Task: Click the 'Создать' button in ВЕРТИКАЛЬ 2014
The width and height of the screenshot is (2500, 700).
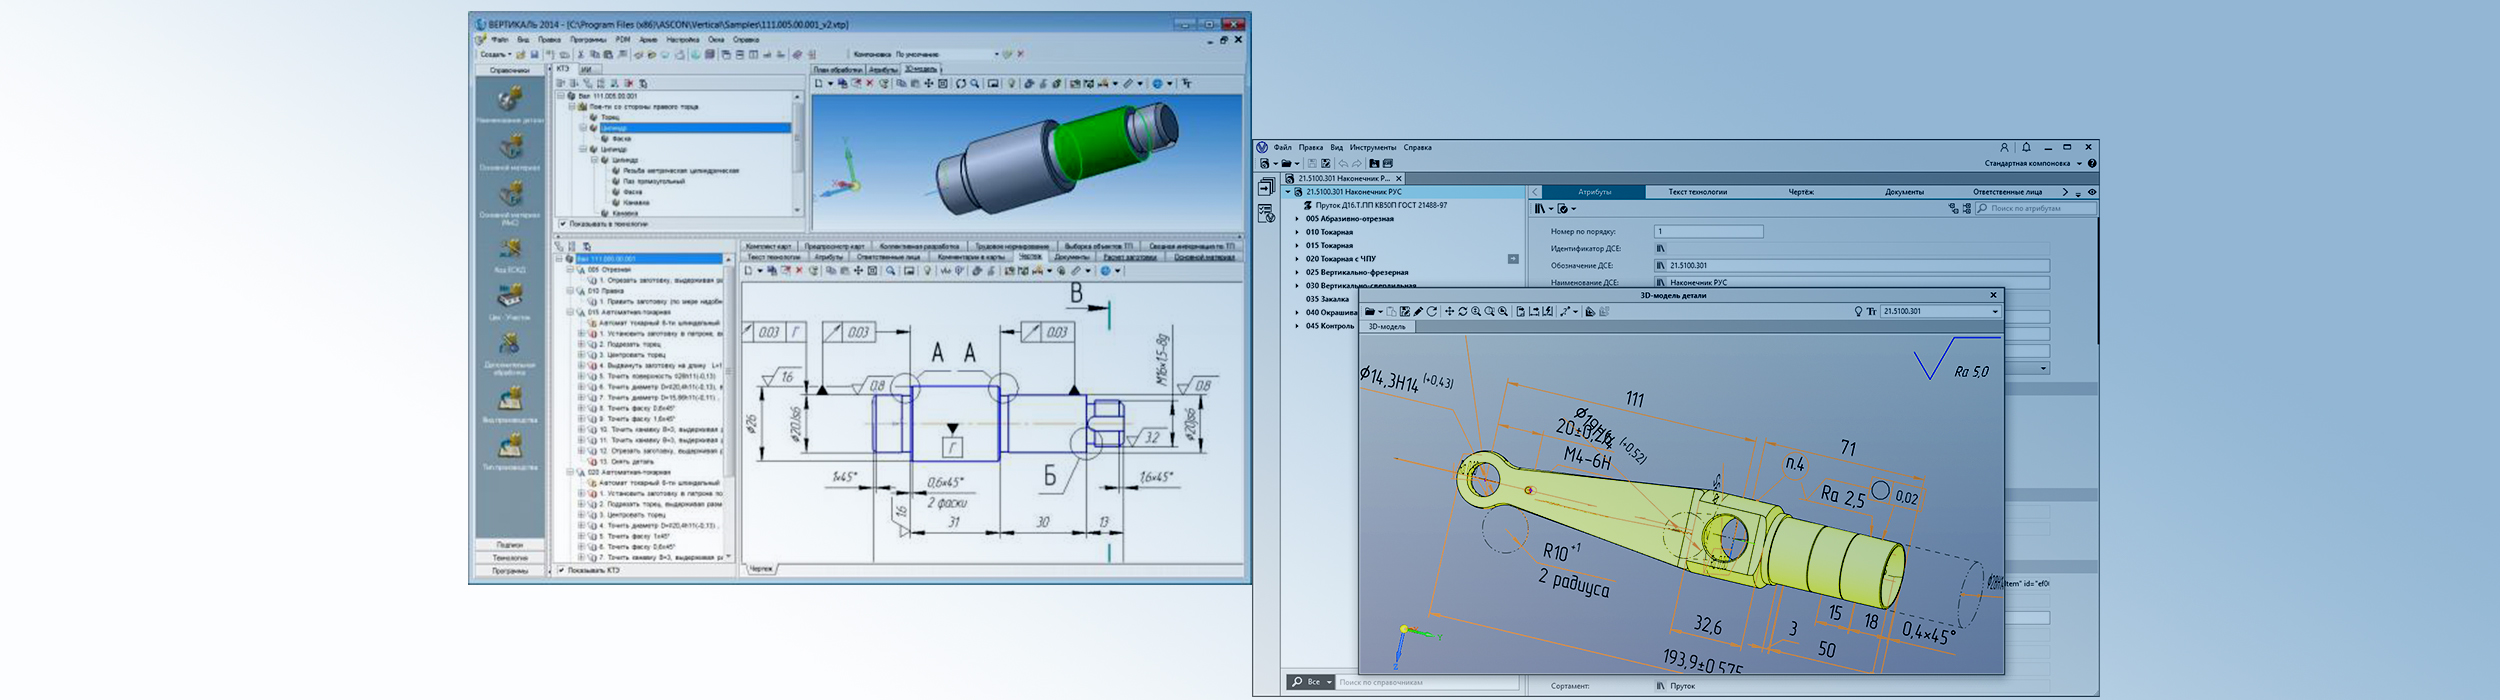Action: click(494, 55)
